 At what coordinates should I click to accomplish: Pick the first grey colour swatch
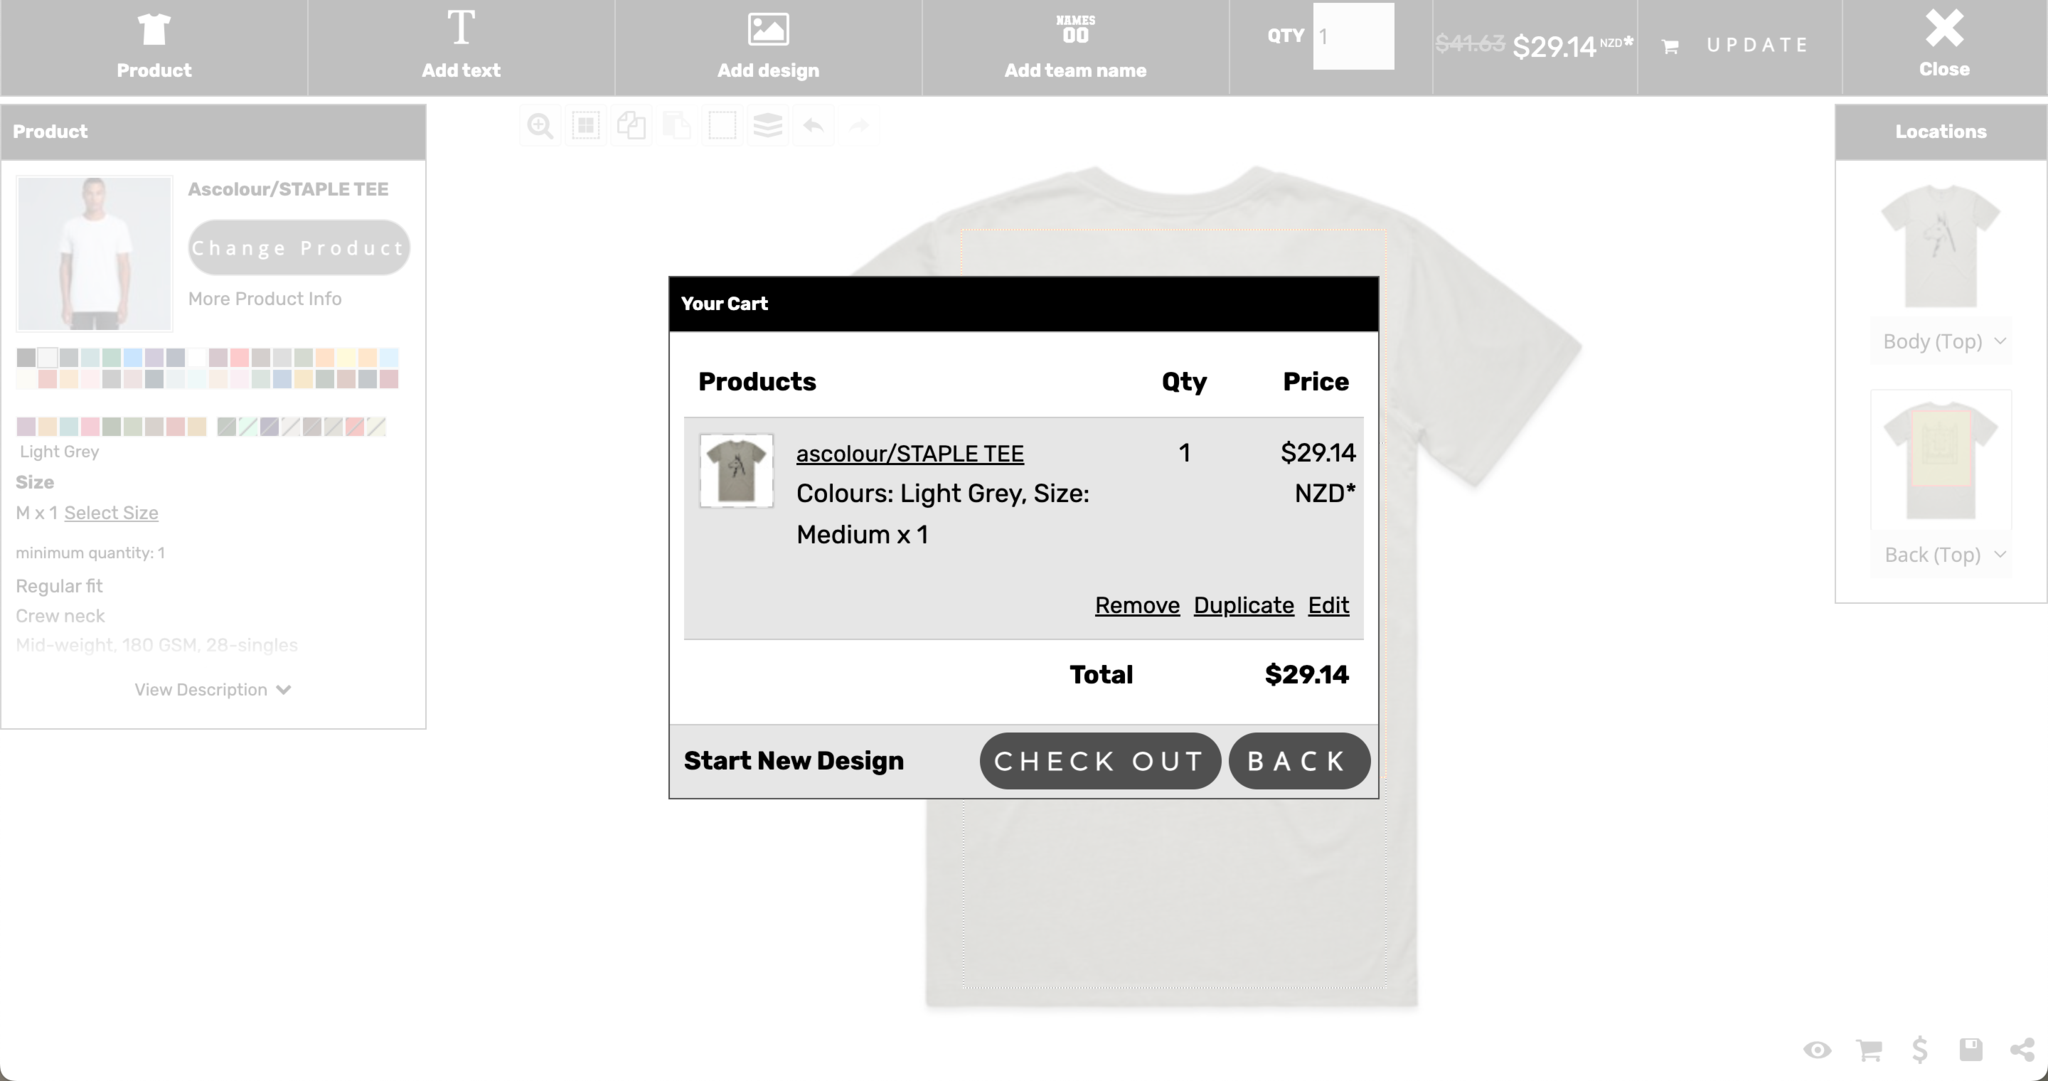[x=26, y=357]
